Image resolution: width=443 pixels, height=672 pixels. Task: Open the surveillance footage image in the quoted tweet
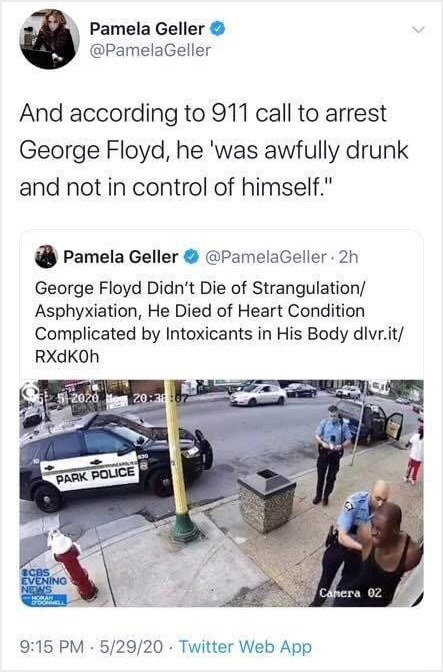tap(222, 493)
